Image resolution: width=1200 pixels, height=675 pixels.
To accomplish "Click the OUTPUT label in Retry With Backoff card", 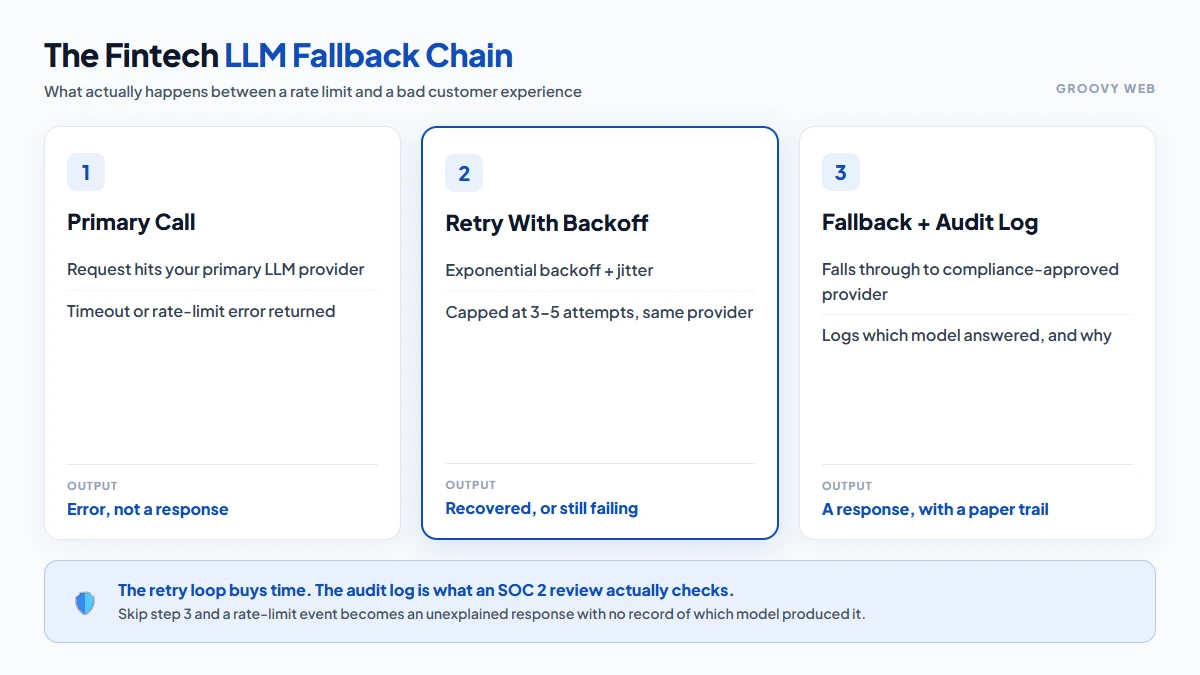I will 470,485.
